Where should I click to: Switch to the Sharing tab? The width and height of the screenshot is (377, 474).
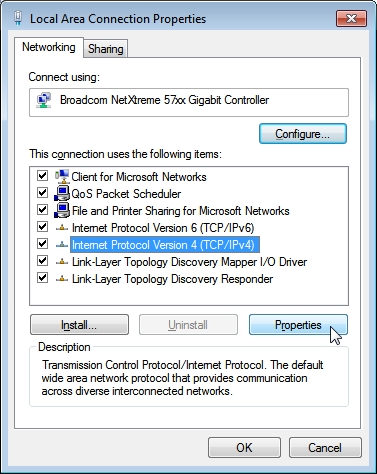click(x=106, y=49)
